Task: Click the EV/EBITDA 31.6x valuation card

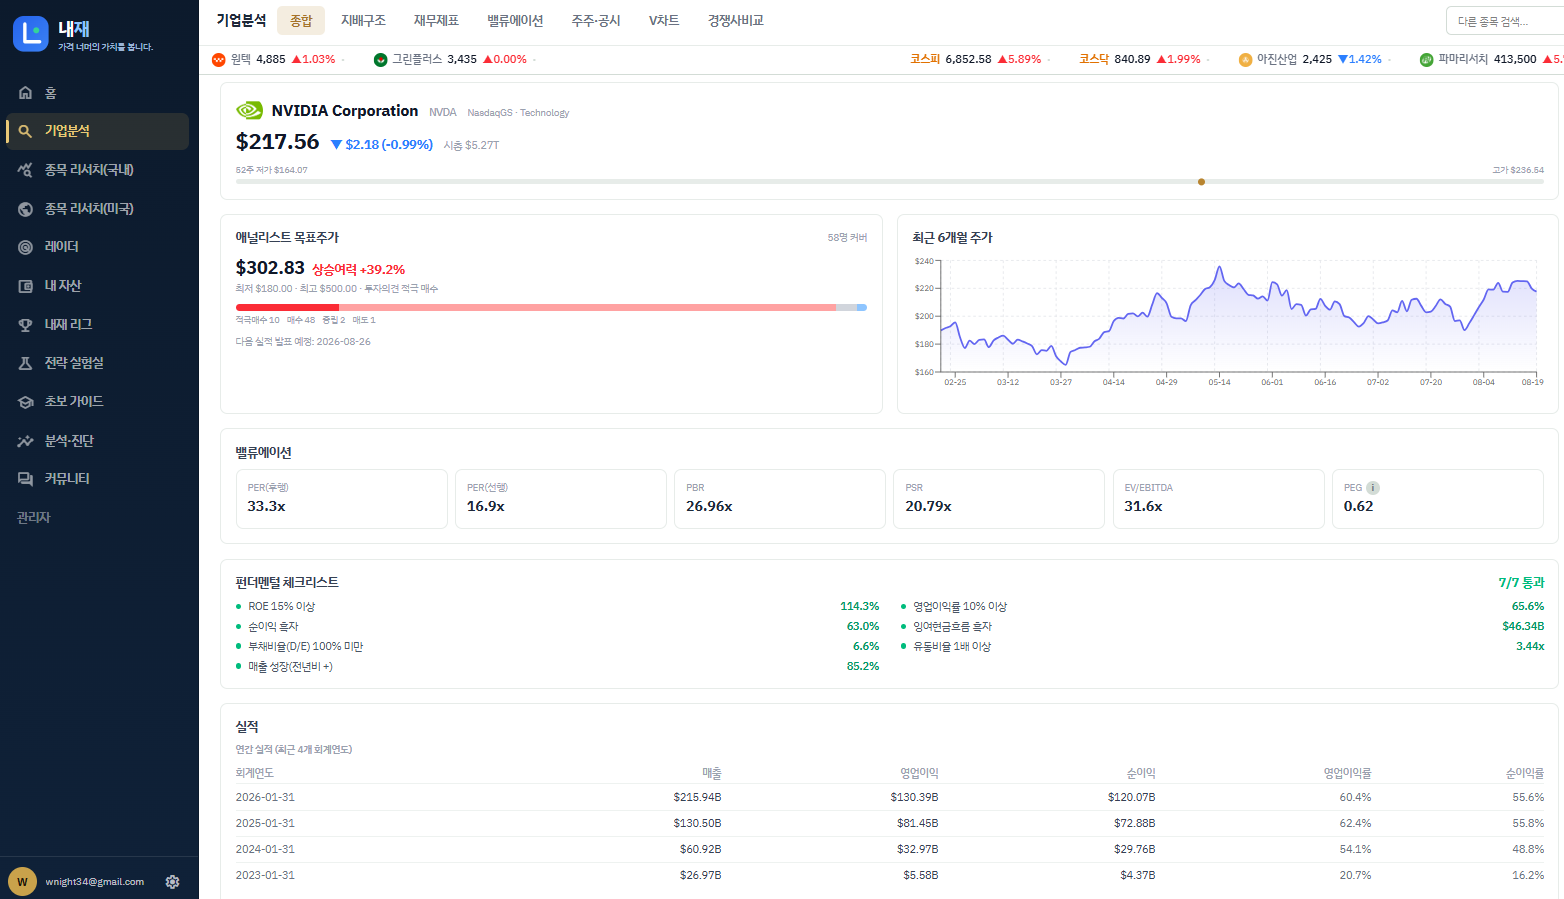Action: pos(1219,499)
